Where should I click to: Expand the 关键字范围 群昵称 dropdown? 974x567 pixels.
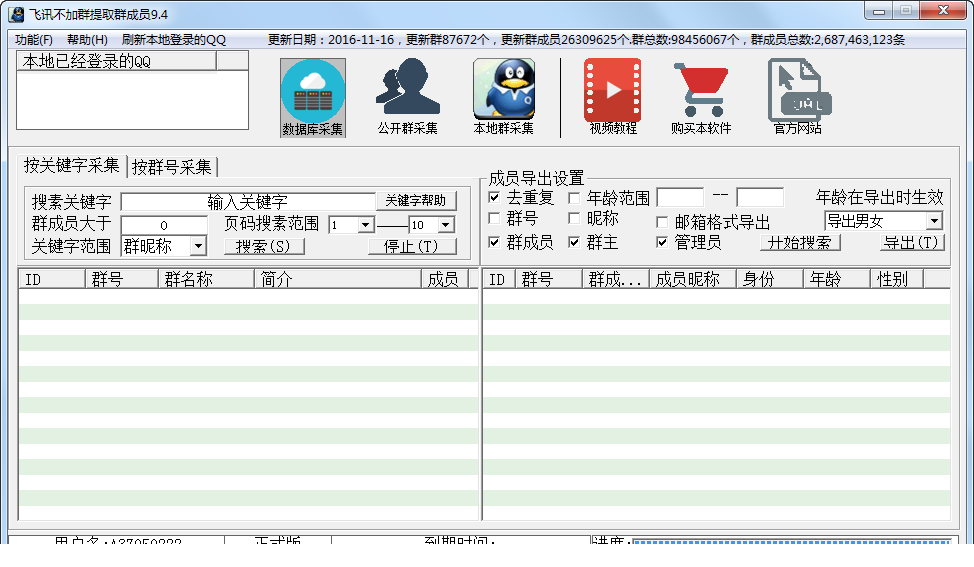(x=198, y=246)
